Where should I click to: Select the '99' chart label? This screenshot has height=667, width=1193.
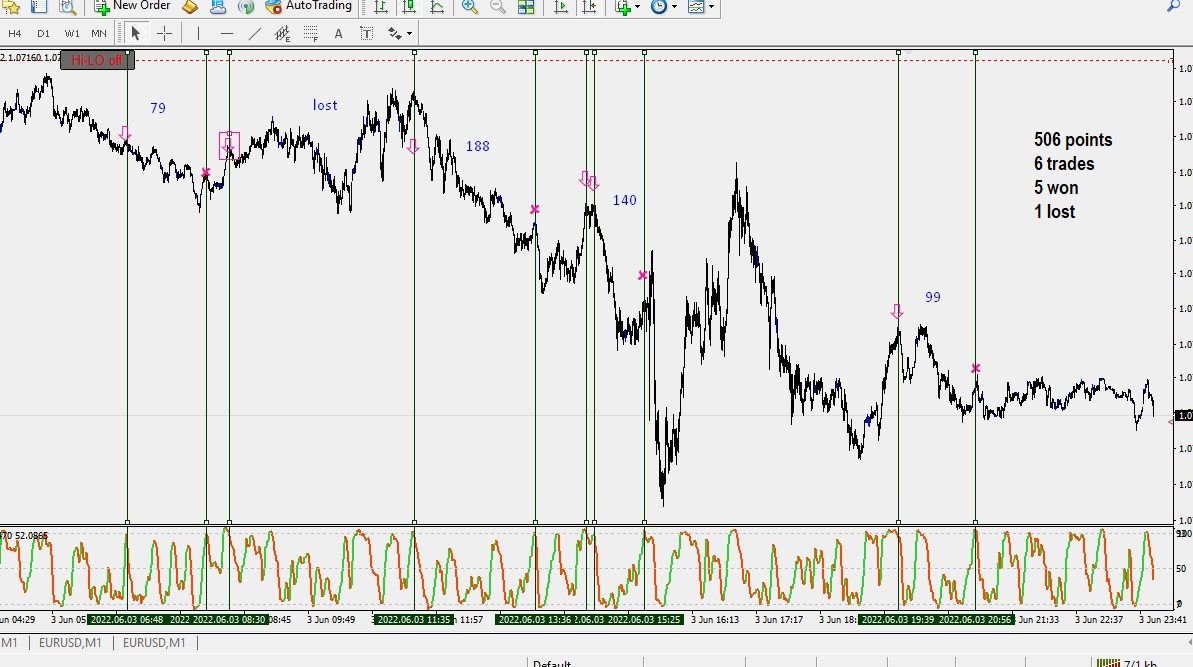(933, 297)
